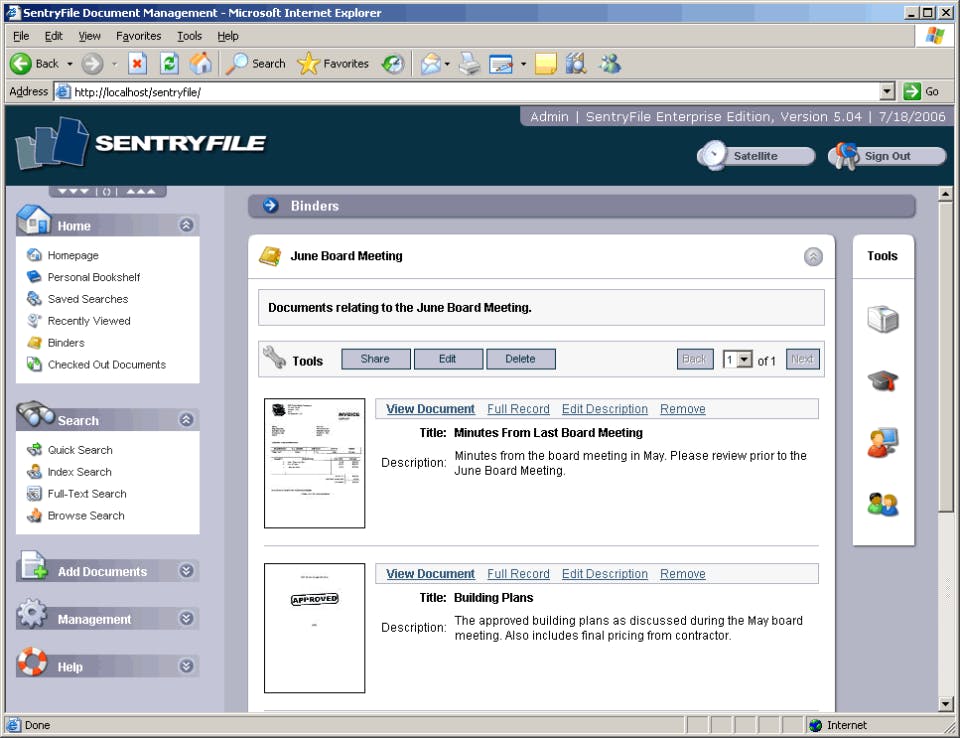Click the user workstation icon in Tools panel
This screenshot has width=960, height=738.
click(882, 440)
